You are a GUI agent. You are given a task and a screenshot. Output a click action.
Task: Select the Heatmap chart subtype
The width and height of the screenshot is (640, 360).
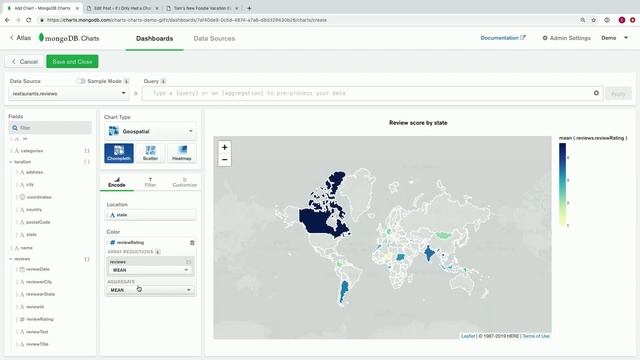tap(182, 153)
